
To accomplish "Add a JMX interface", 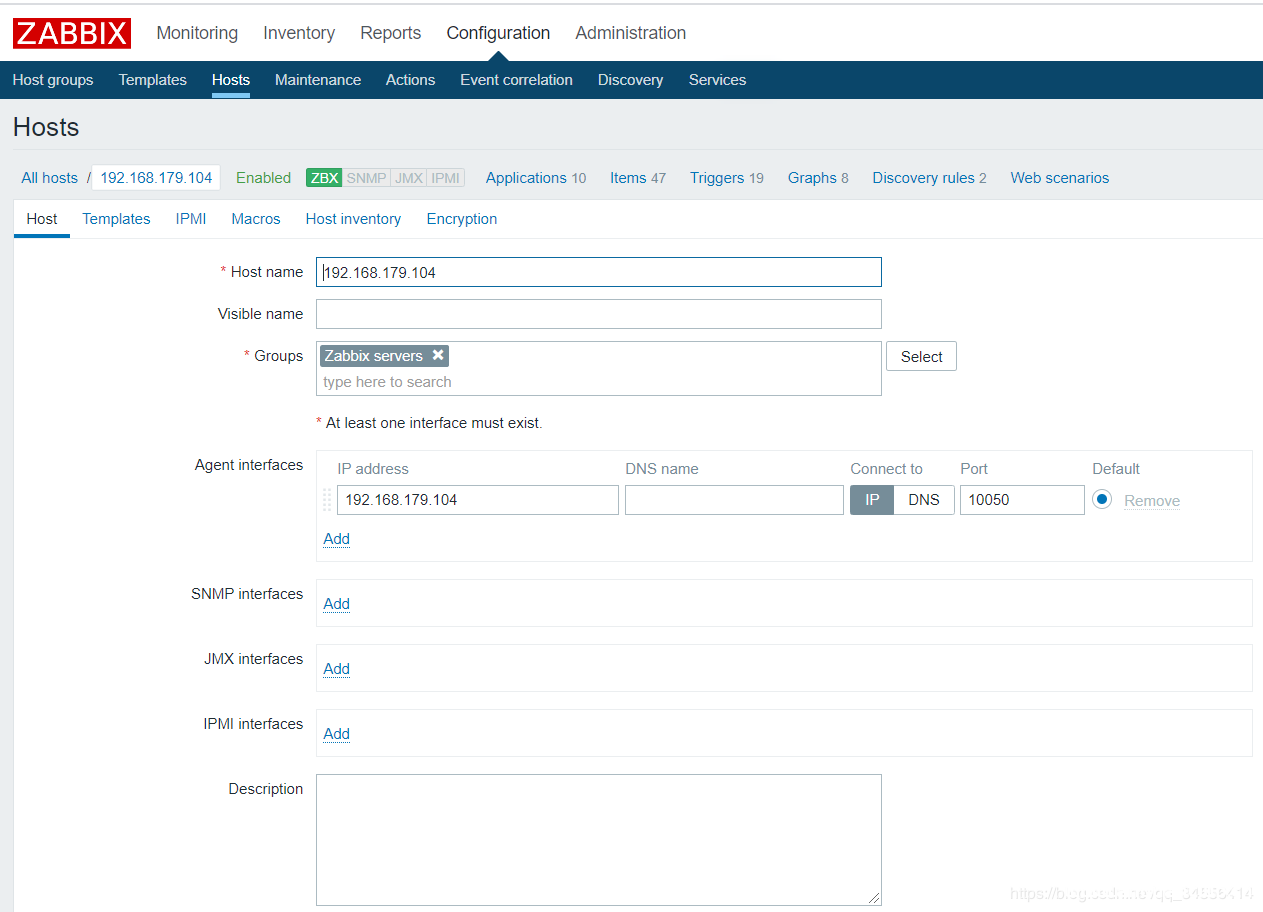I will click(336, 668).
